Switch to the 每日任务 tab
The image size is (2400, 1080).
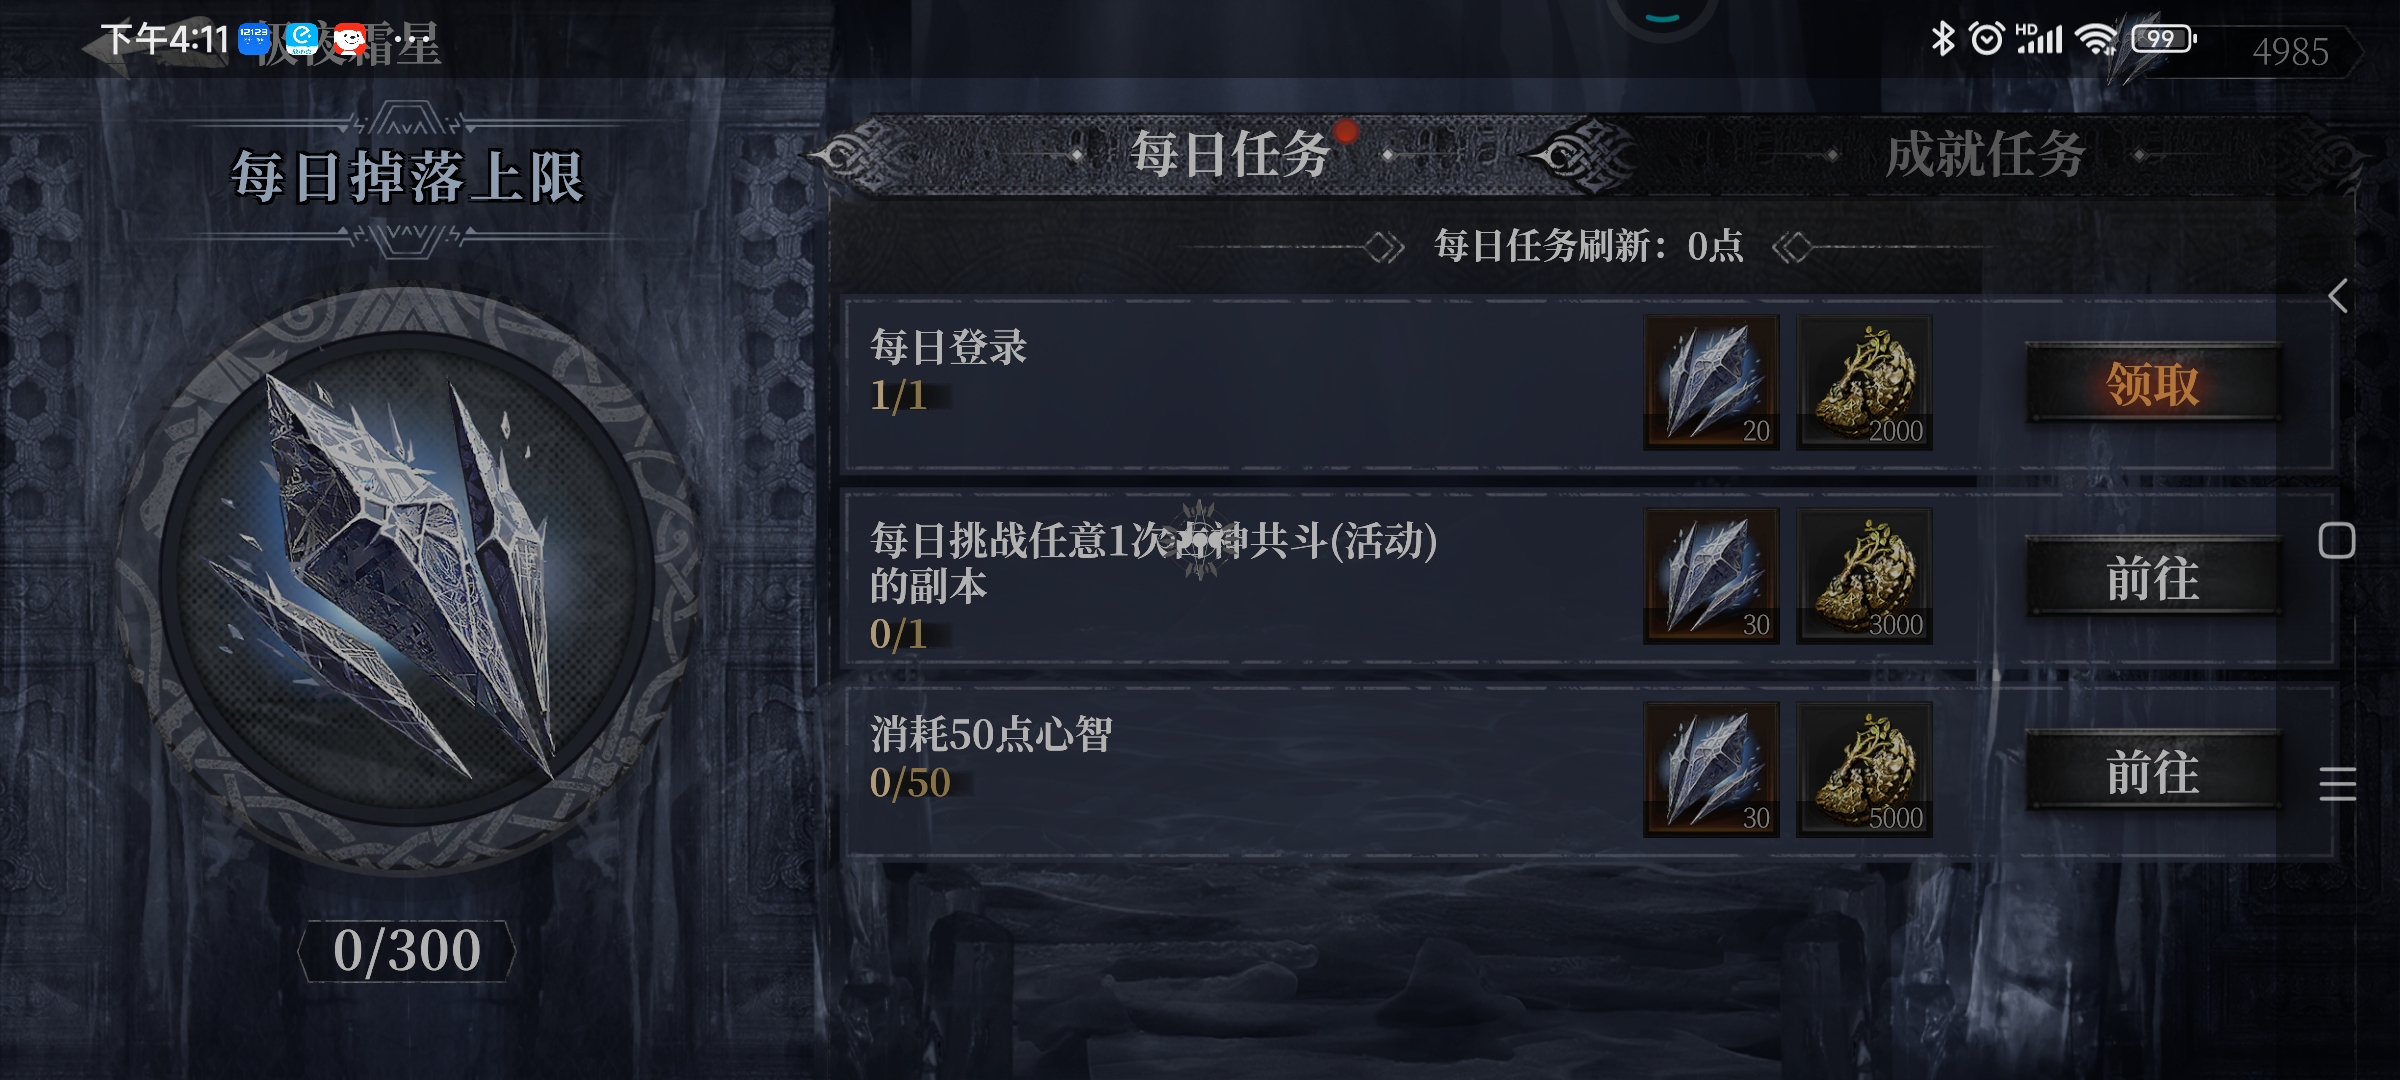coord(1230,155)
